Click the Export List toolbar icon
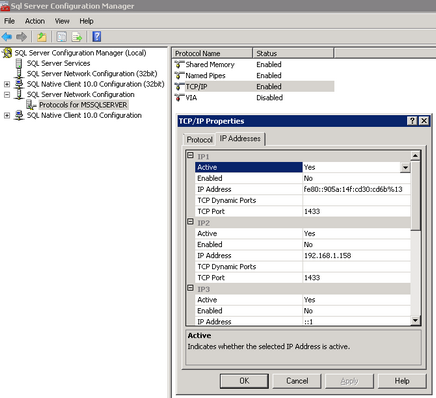436x398 pixels. pos(77,37)
